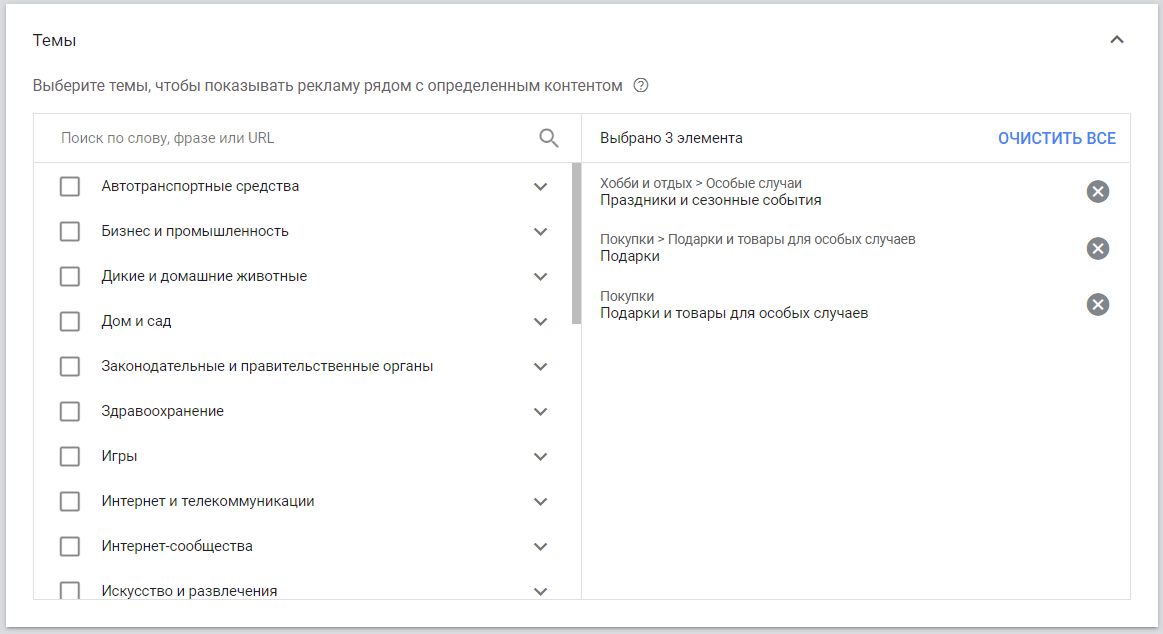
Task: Select the 'Игры' topic checkbox
Action: coord(70,457)
